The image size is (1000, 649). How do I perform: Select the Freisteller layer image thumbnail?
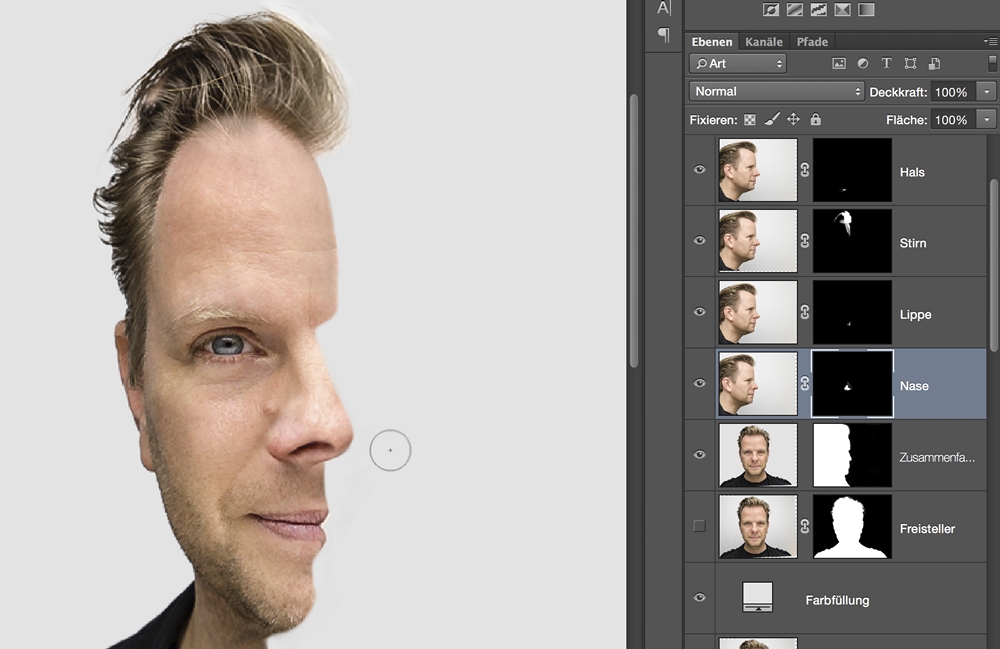758,527
